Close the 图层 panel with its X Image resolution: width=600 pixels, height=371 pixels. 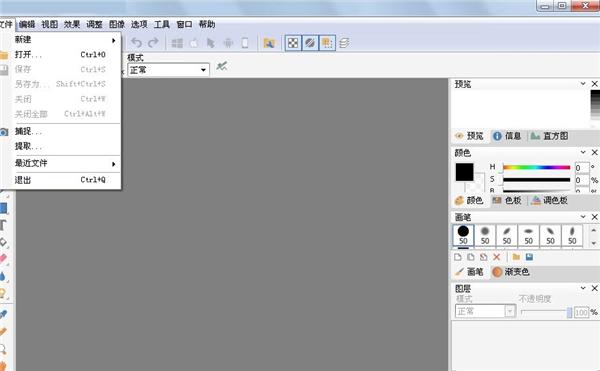tap(594, 288)
